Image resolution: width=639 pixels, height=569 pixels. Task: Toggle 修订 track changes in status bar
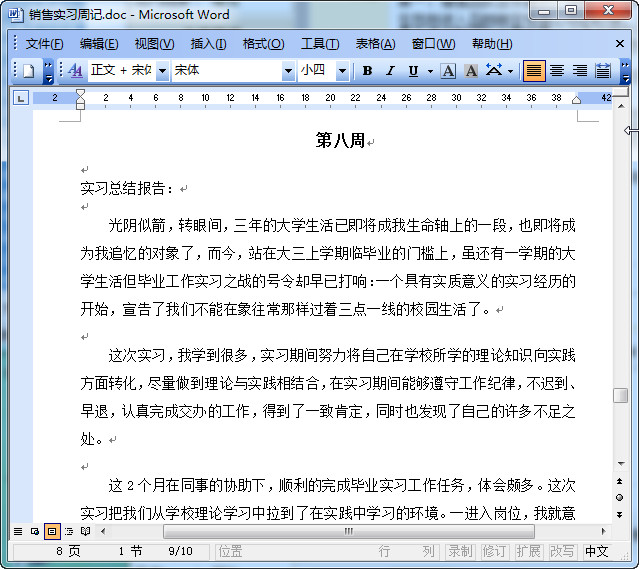point(494,551)
